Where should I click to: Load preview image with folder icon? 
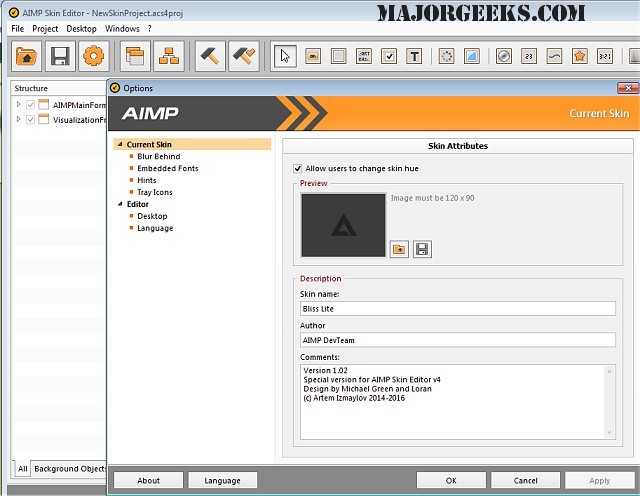(x=399, y=248)
